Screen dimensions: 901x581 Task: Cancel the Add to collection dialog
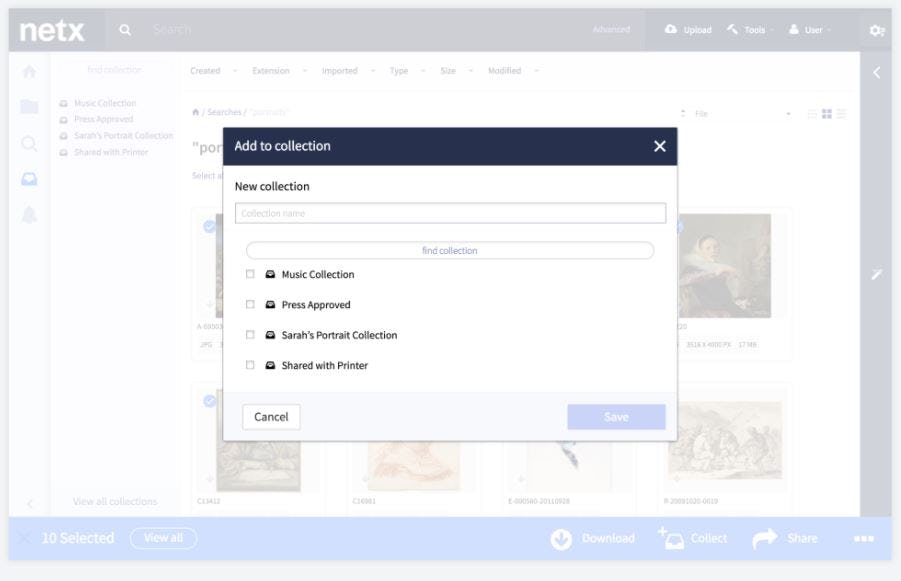271,416
